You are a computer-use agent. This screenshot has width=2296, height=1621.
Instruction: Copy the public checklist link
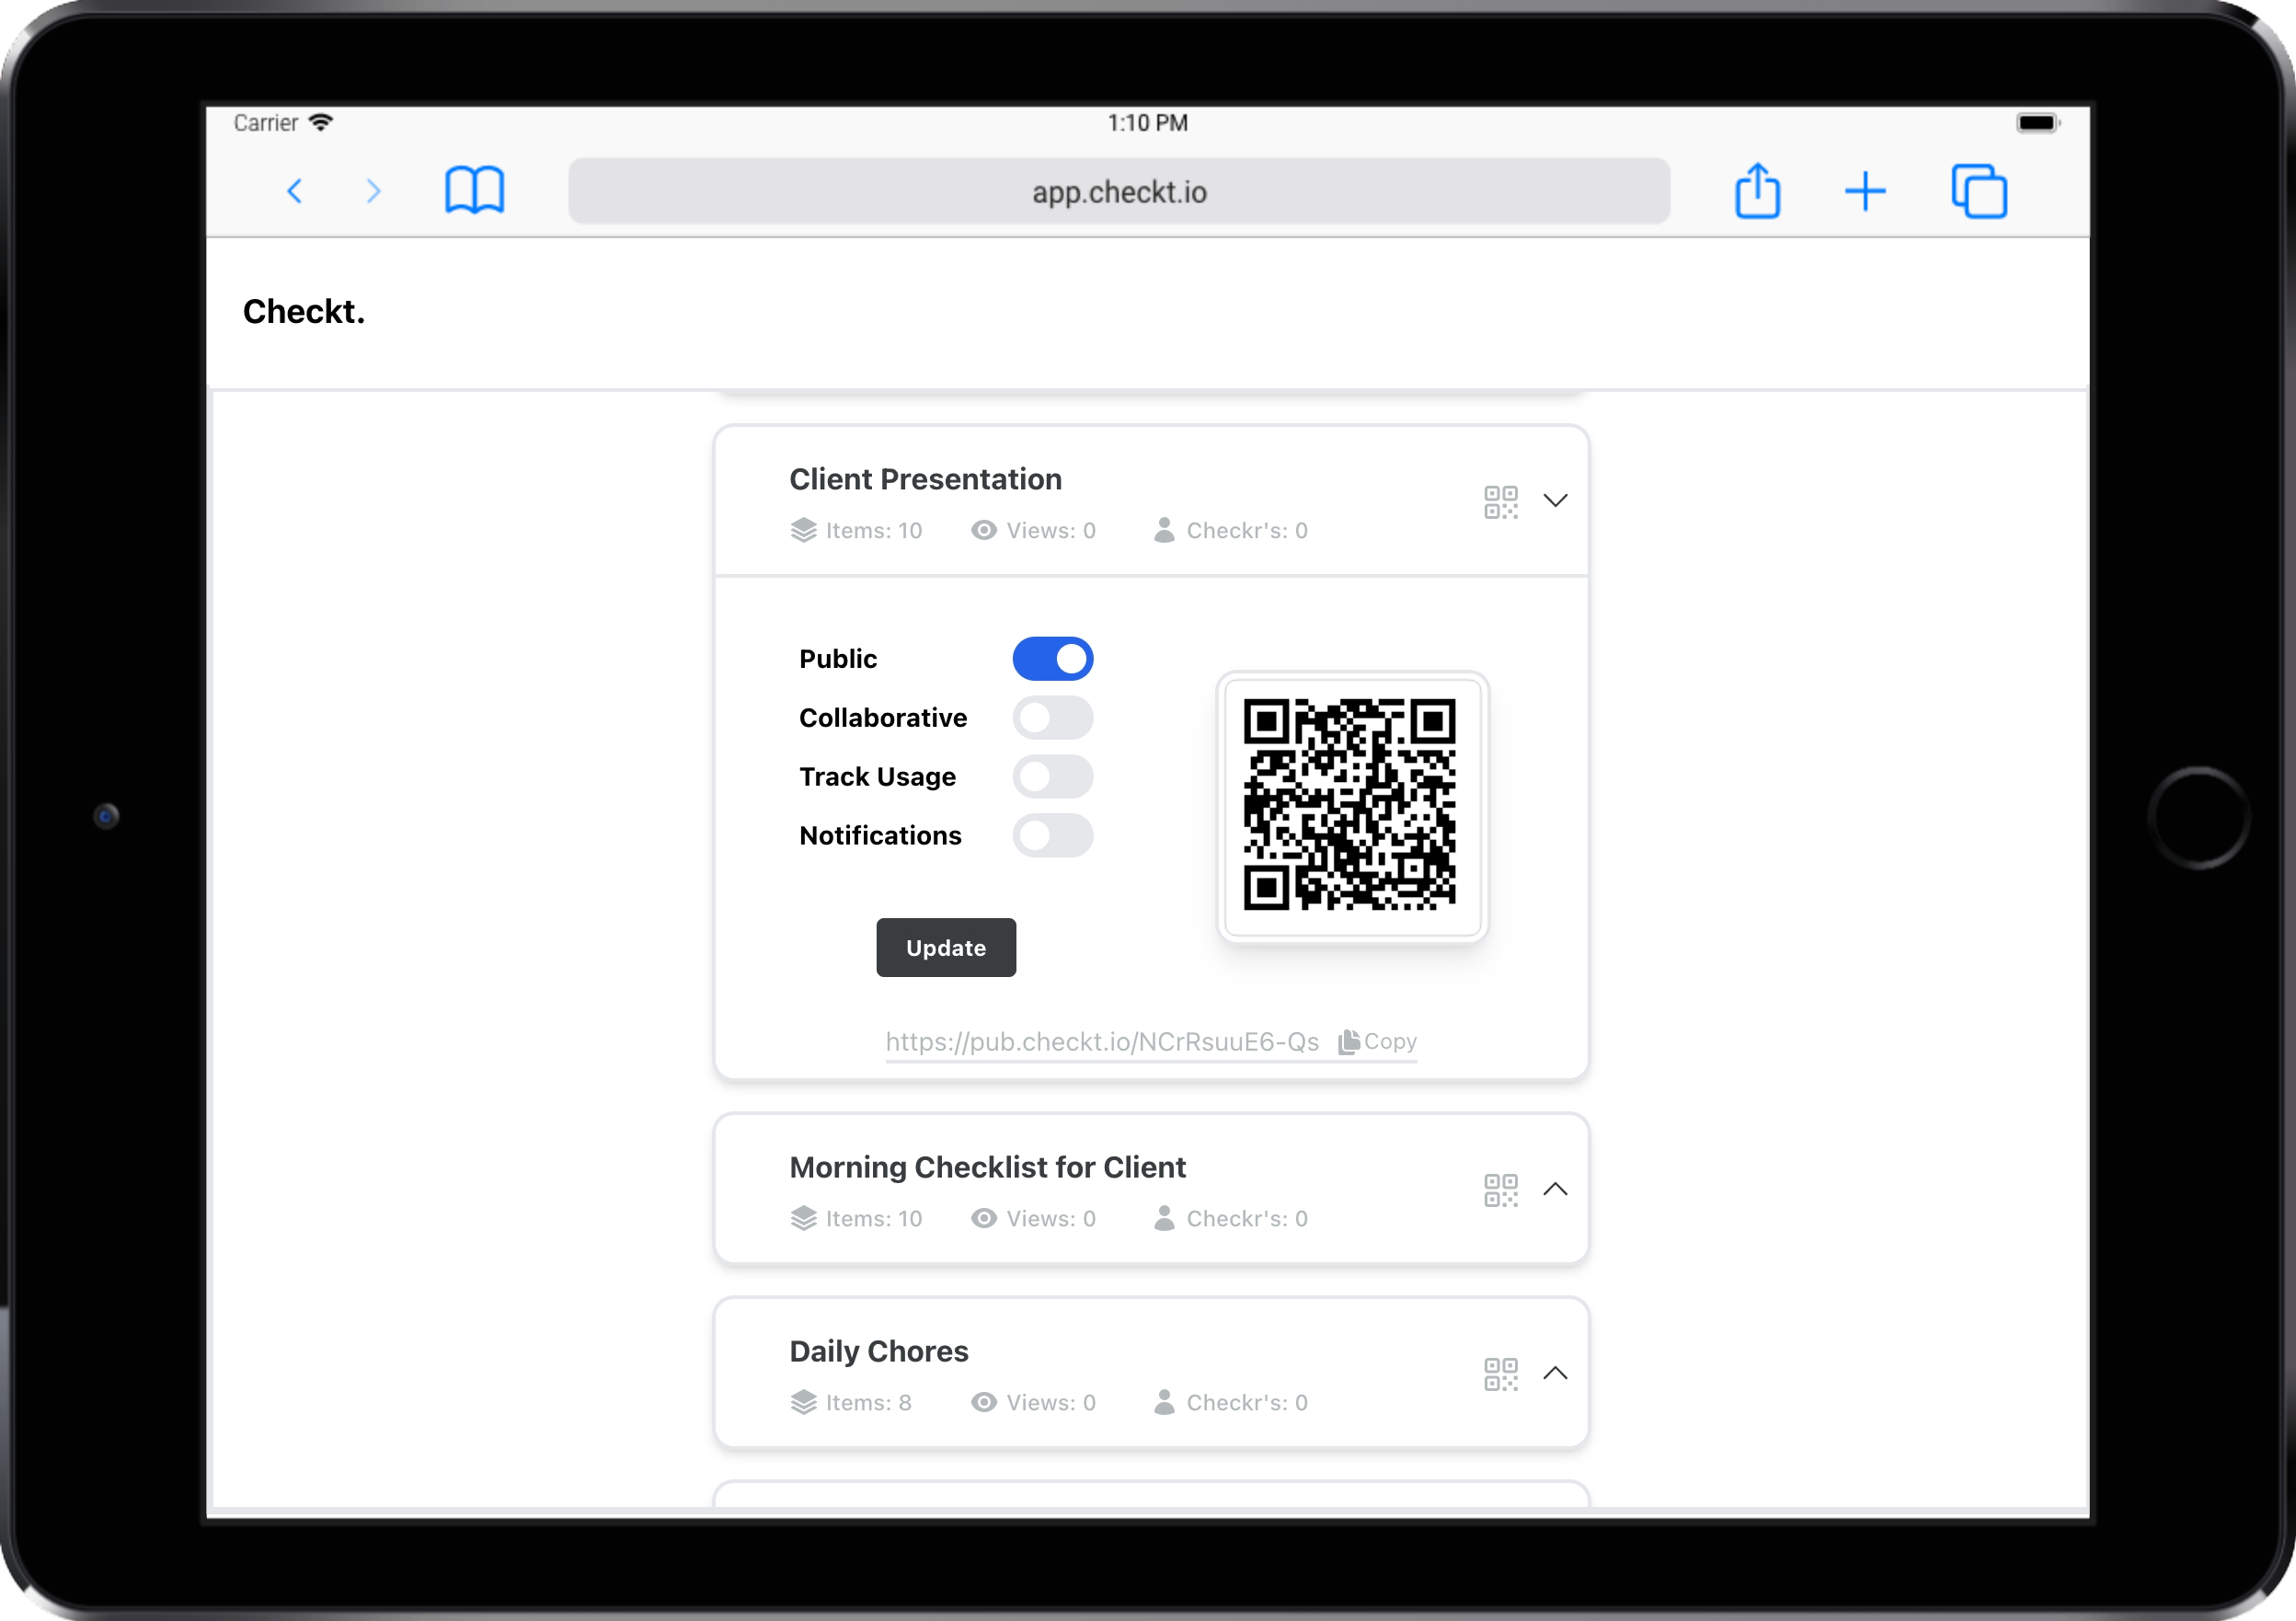1378,1042
